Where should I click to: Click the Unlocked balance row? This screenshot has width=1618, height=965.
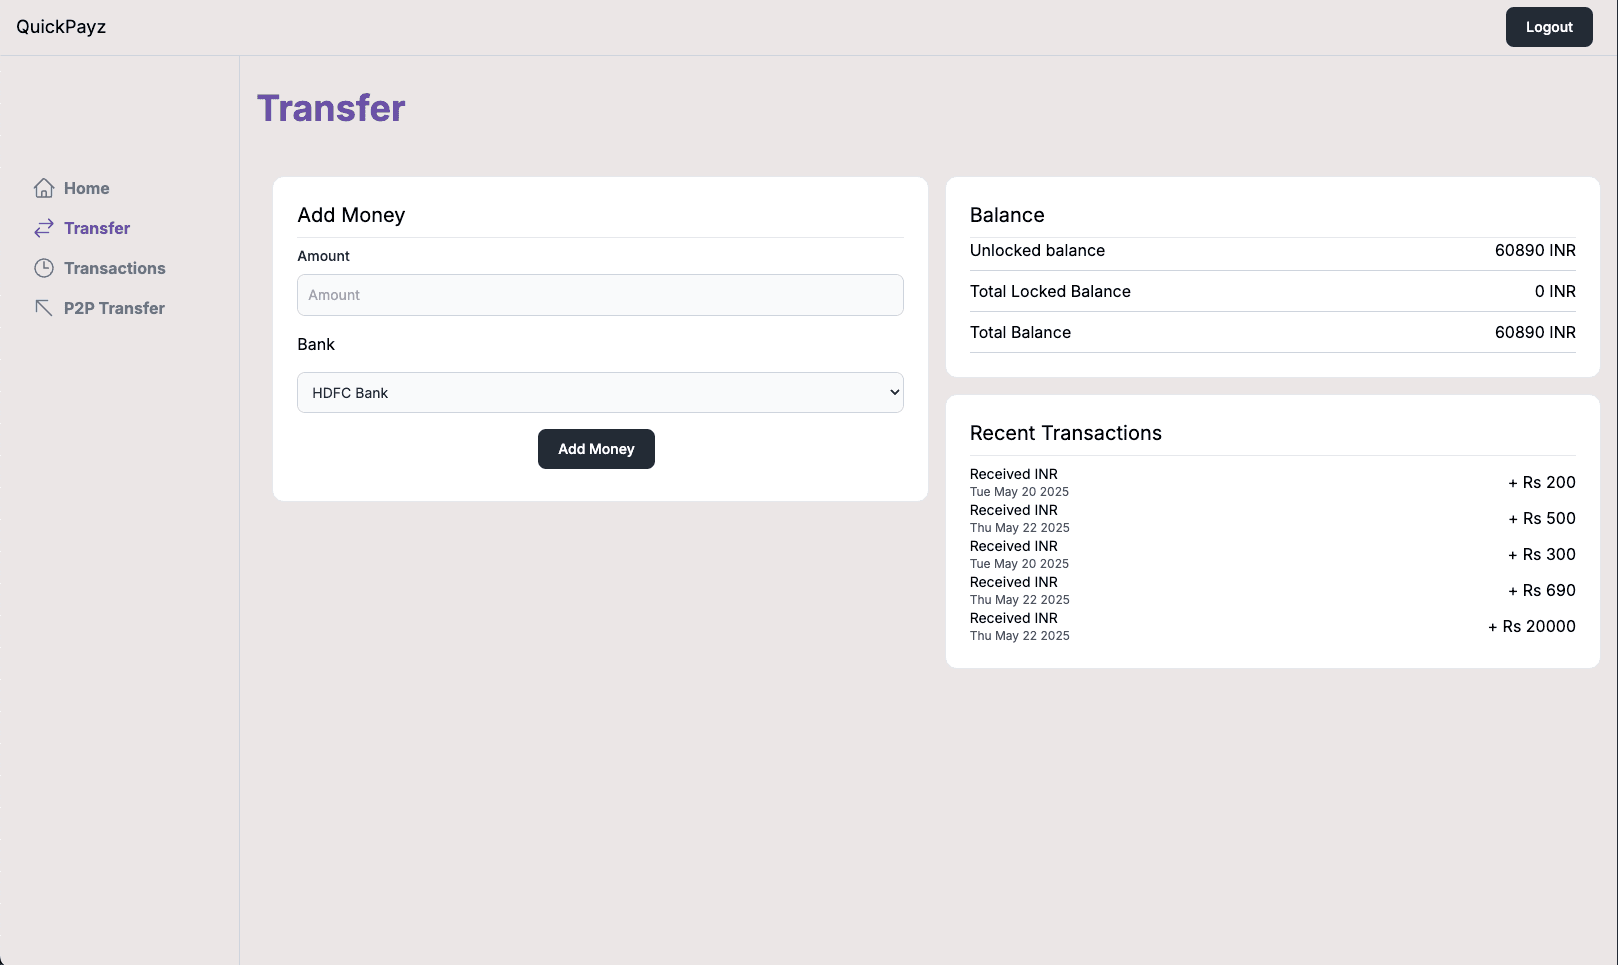pyautogui.click(x=1272, y=251)
